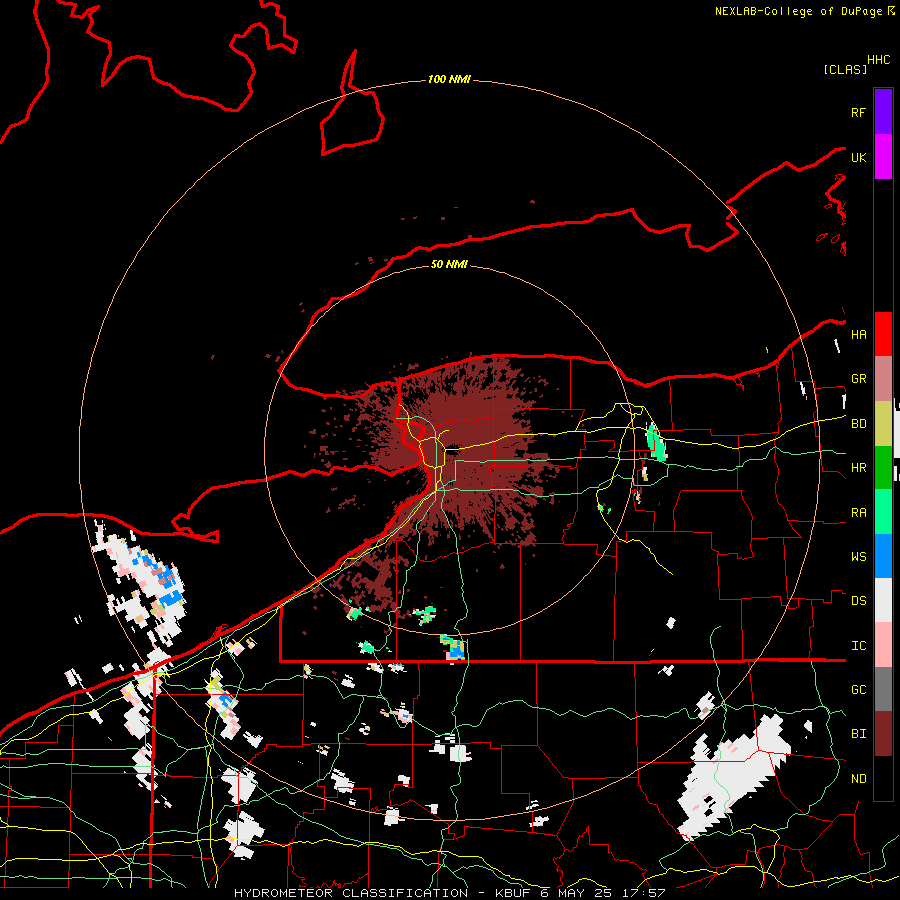
Task: Click the '[CLAS]' units label
Action: click(x=845, y=69)
